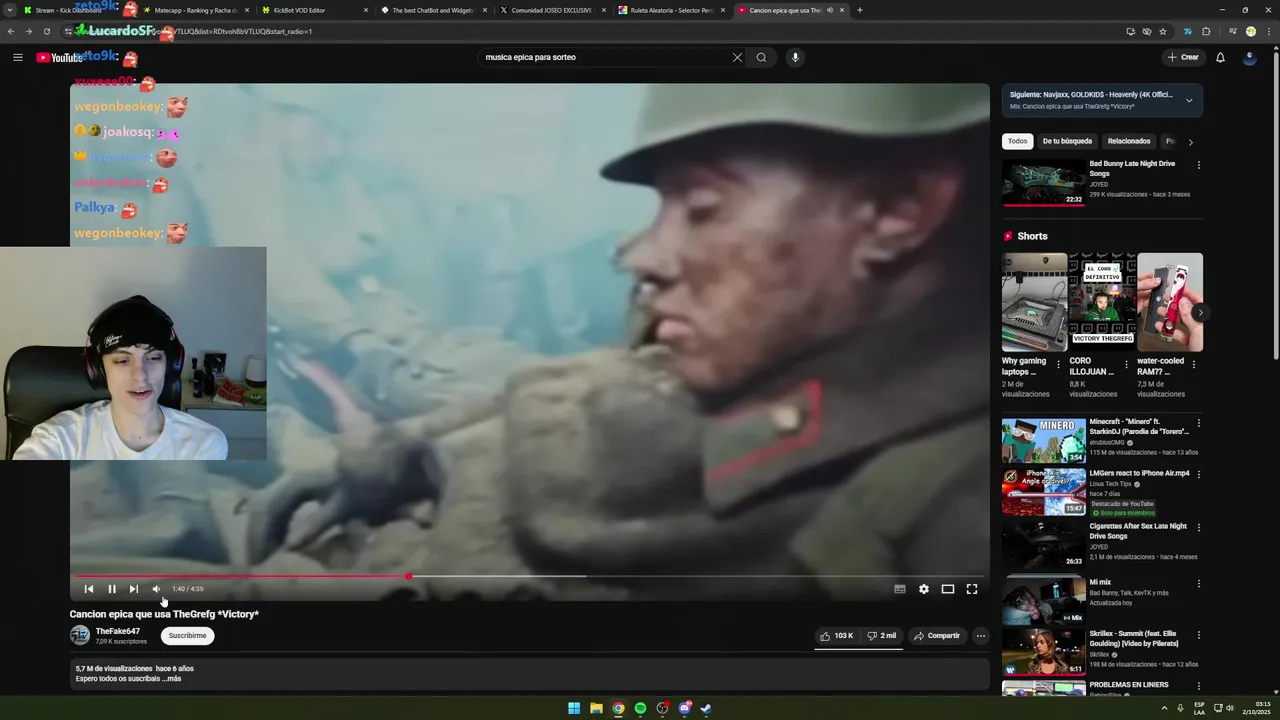Open player settings gear

click(924, 589)
